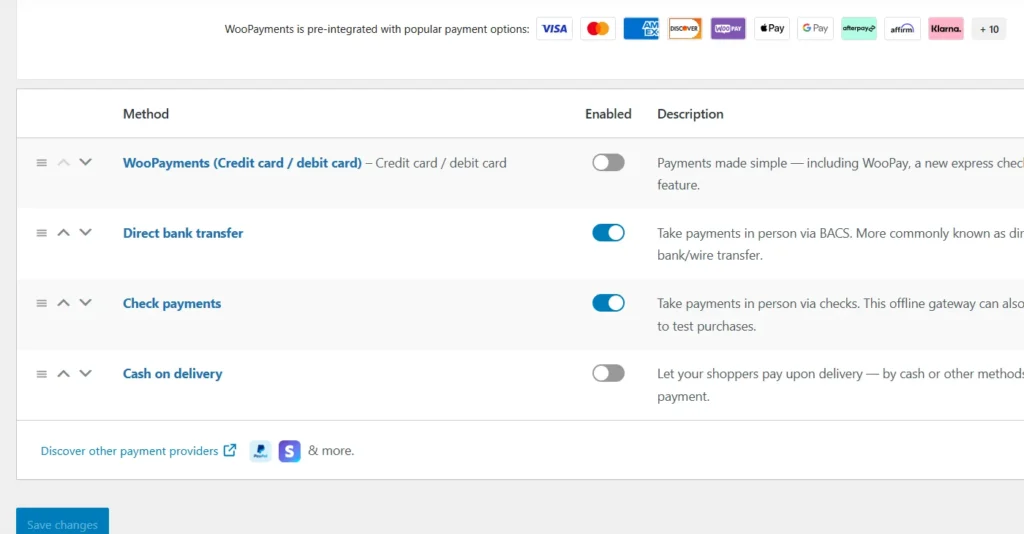Move WooPayments up with the arrow
The height and width of the screenshot is (534, 1024).
[x=63, y=163]
